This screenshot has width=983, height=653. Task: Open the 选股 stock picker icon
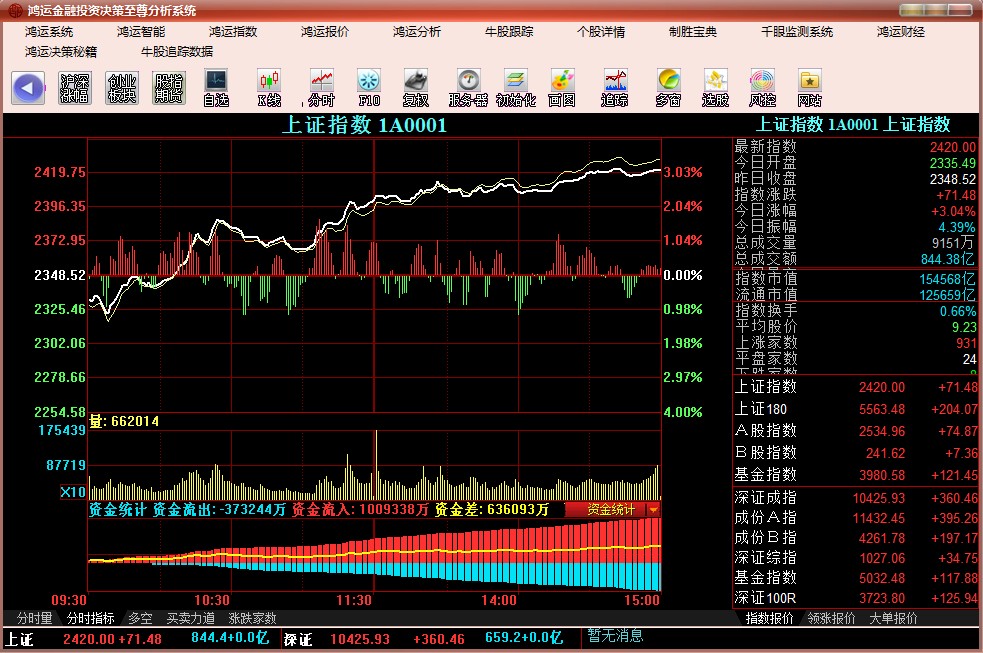tap(715, 88)
